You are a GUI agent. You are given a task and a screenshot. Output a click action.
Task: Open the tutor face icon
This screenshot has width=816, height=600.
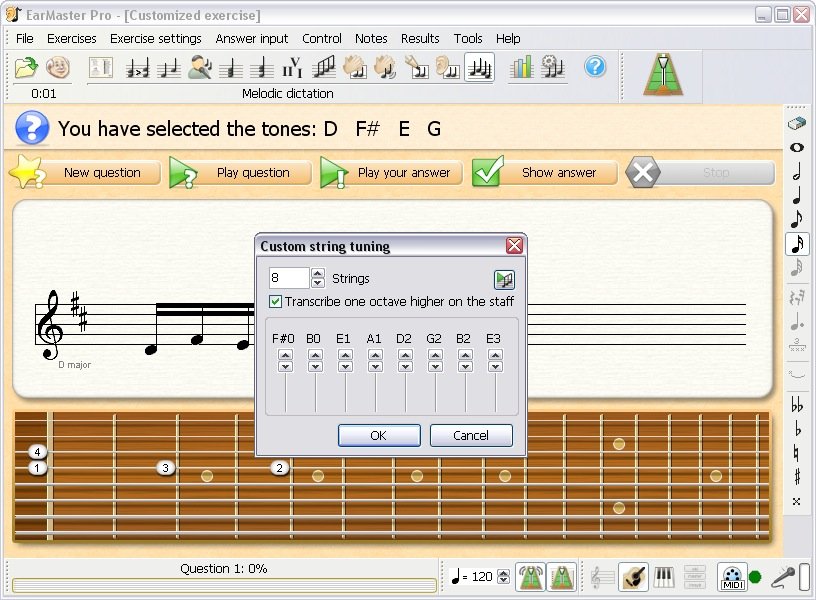[x=58, y=68]
